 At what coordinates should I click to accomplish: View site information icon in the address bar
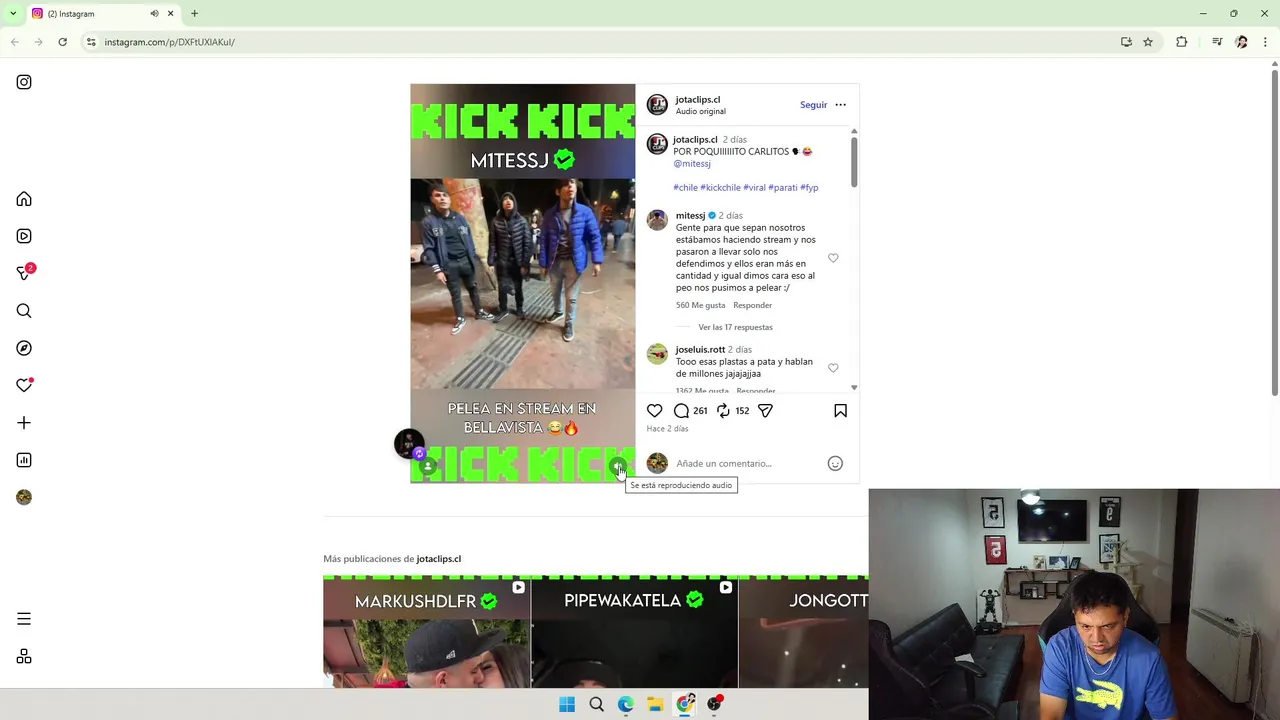tap(90, 42)
